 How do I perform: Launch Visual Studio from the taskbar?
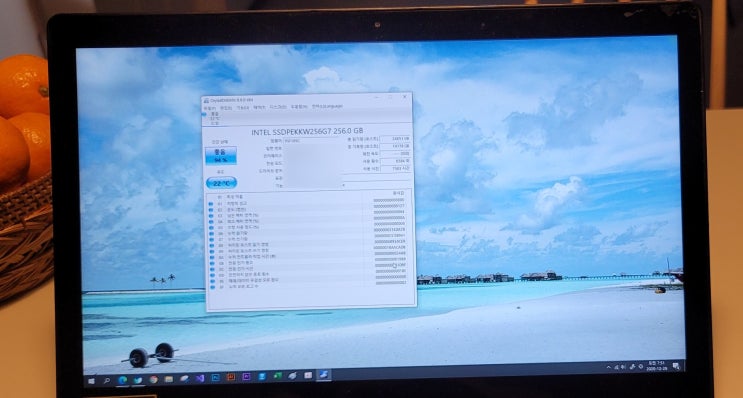click(x=200, y=378)
